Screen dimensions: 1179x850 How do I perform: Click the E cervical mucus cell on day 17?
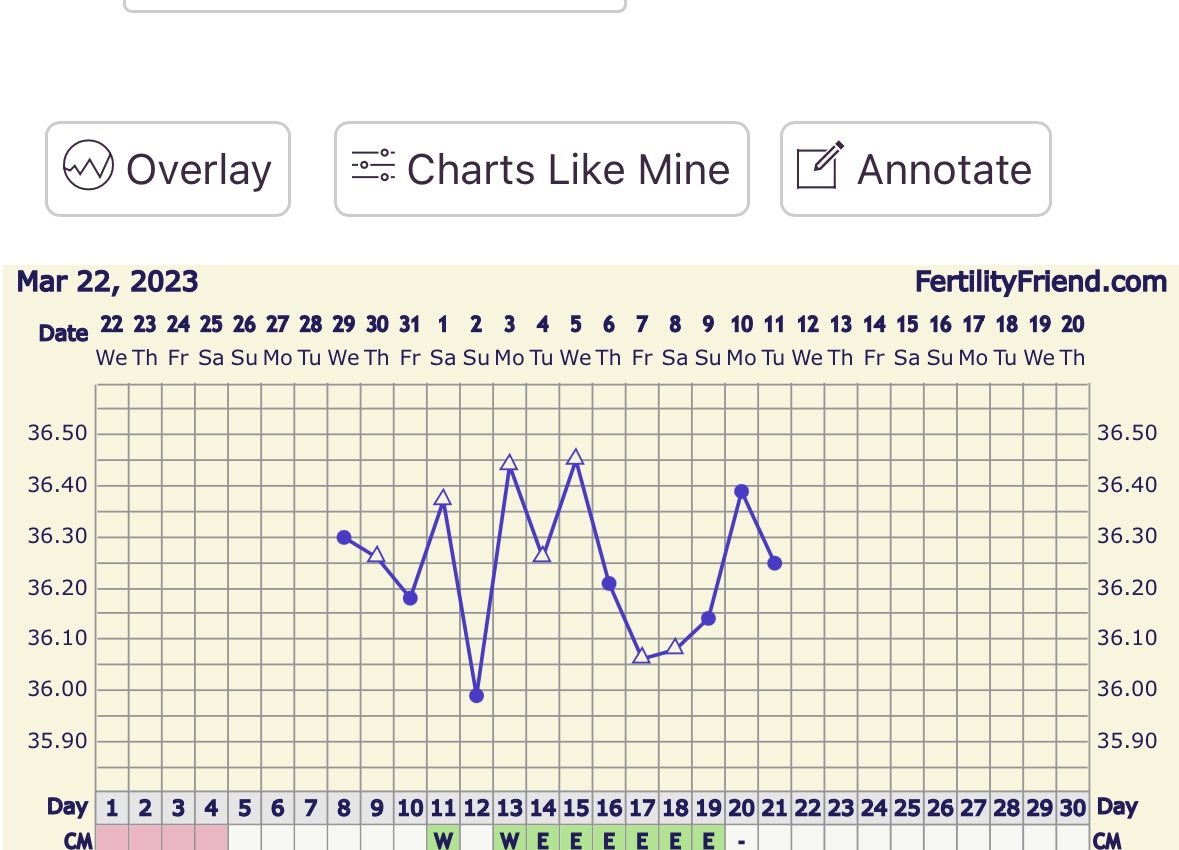641,840
